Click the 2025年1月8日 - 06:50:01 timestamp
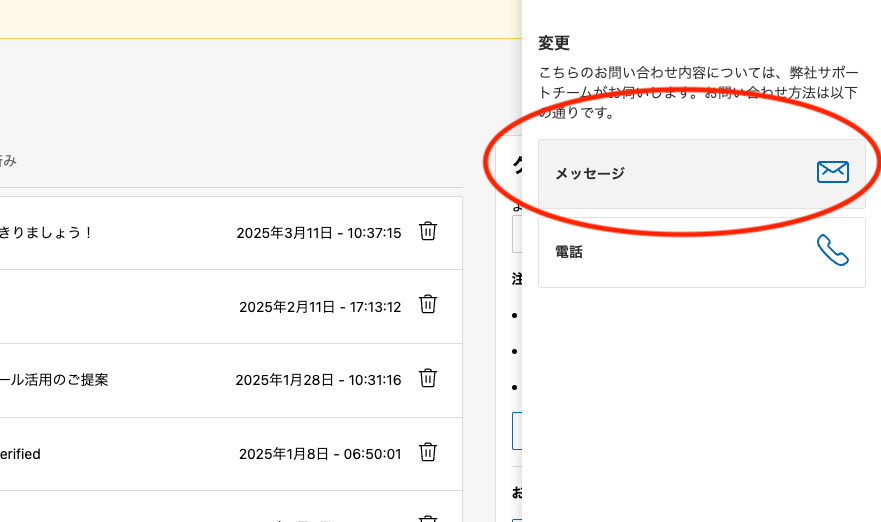This screenshot has width=881, height=522. (319, 454)
